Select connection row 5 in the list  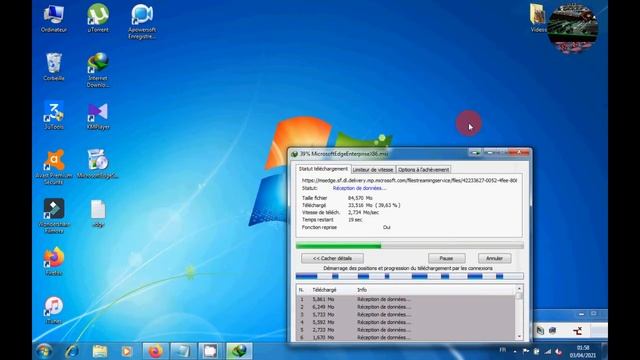[x=405, y=330]
